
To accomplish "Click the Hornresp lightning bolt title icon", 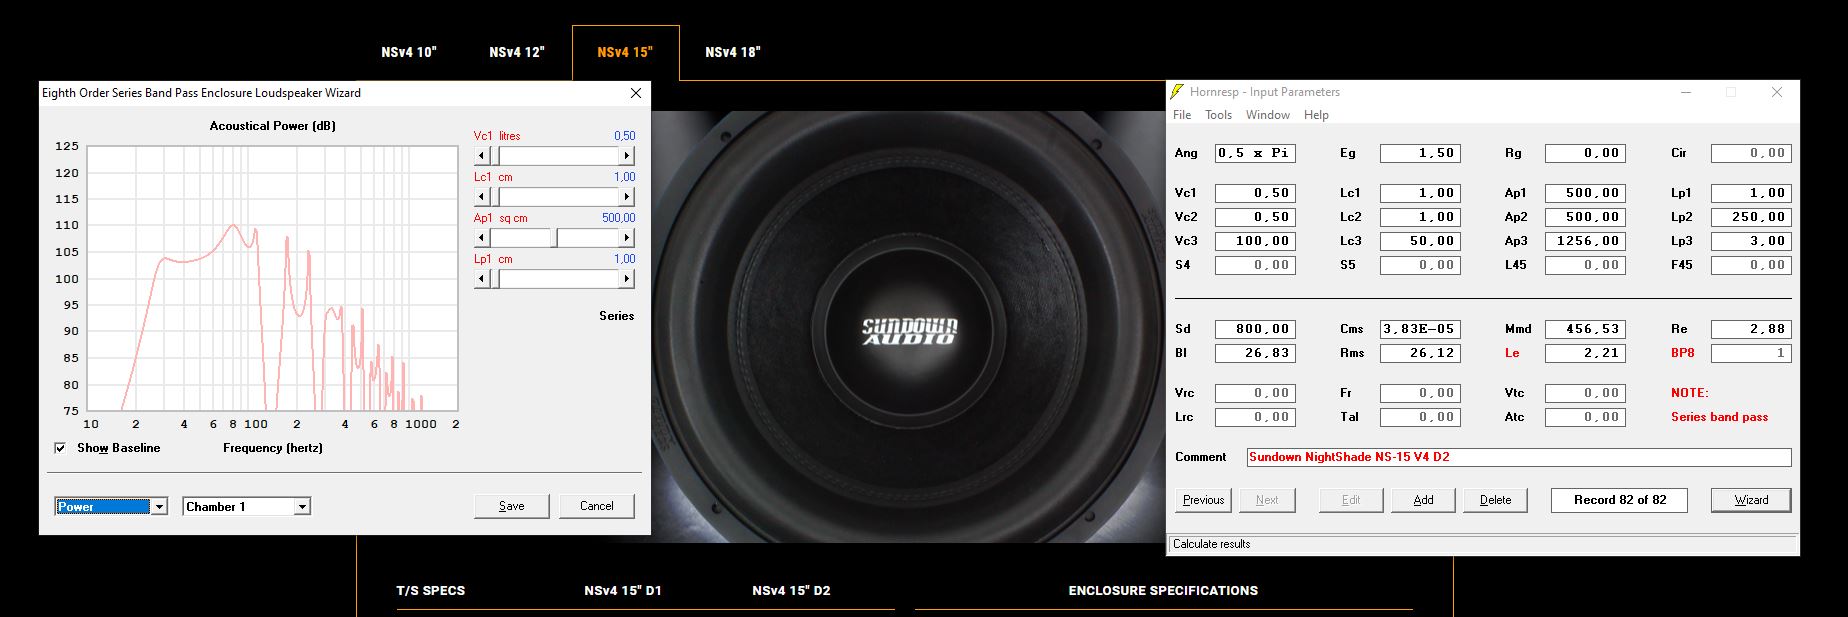I will 1177,92.
